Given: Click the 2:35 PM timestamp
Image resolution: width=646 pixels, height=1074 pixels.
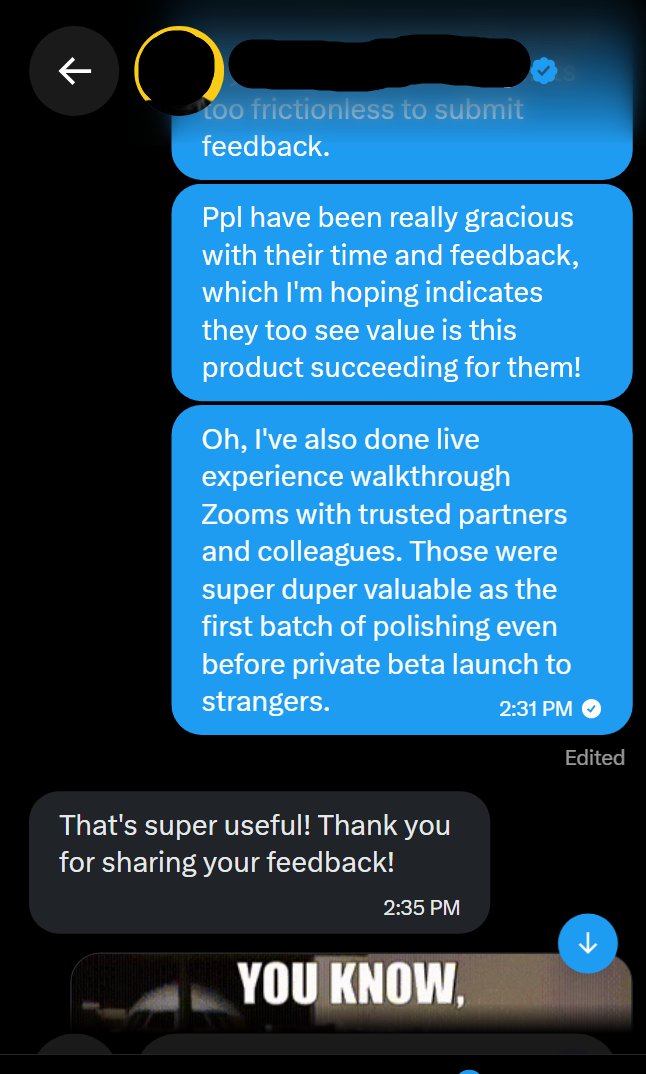Looking at the screenshot, I should click(421, 908).
